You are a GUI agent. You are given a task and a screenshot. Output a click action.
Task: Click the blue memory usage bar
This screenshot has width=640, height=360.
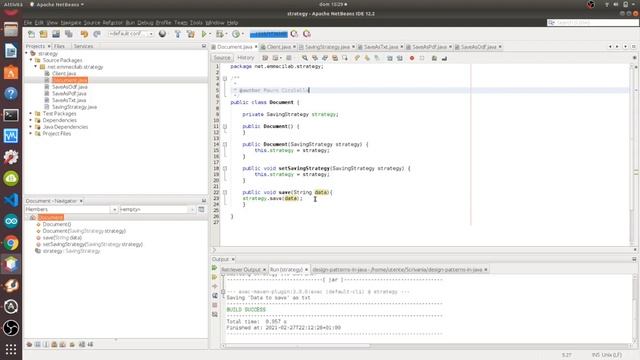[x=269, y=34]
